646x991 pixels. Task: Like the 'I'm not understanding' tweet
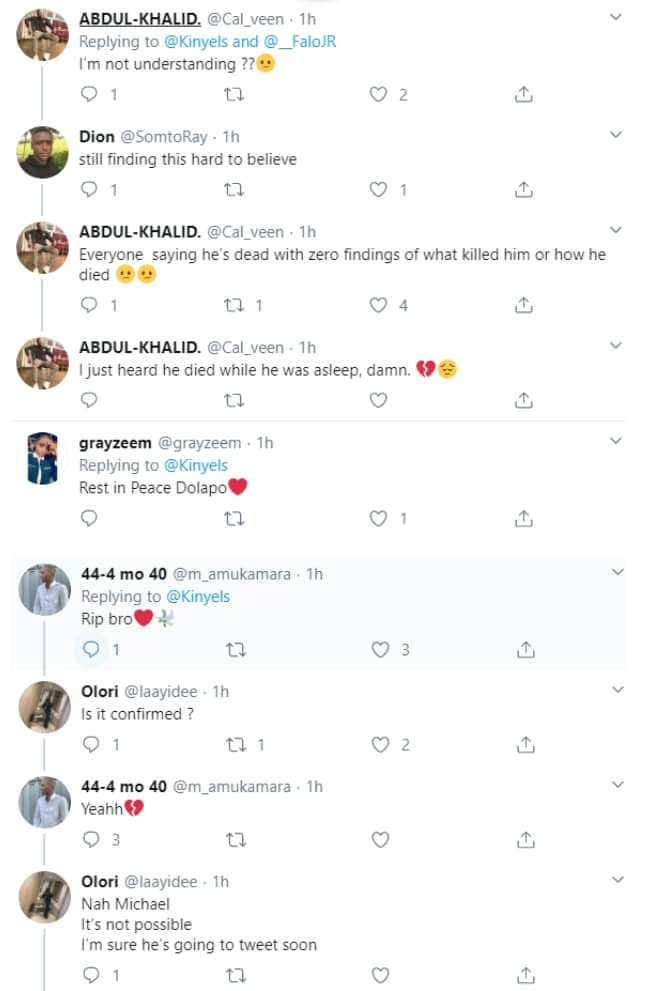click(x=379, y=95)
